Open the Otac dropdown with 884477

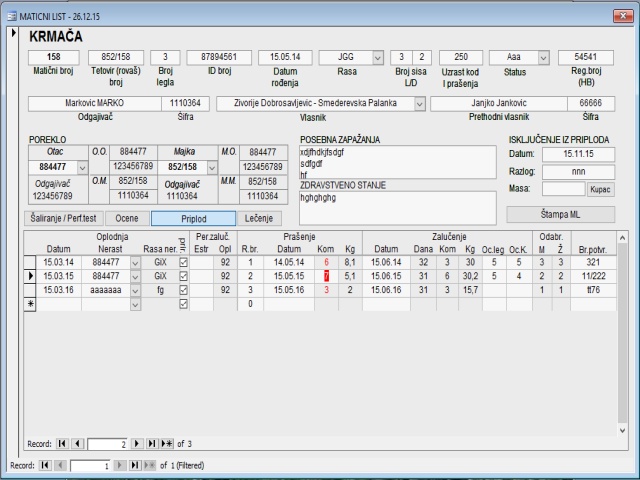pos(82,166)
